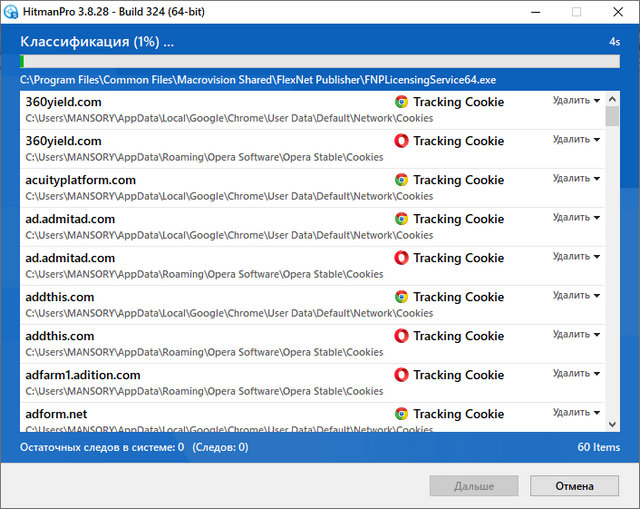Image resolution: width=640 pixels, height=509 pixels.
Task: Open the Удалить dropdown for first 360yield.com
Action: 576,100
